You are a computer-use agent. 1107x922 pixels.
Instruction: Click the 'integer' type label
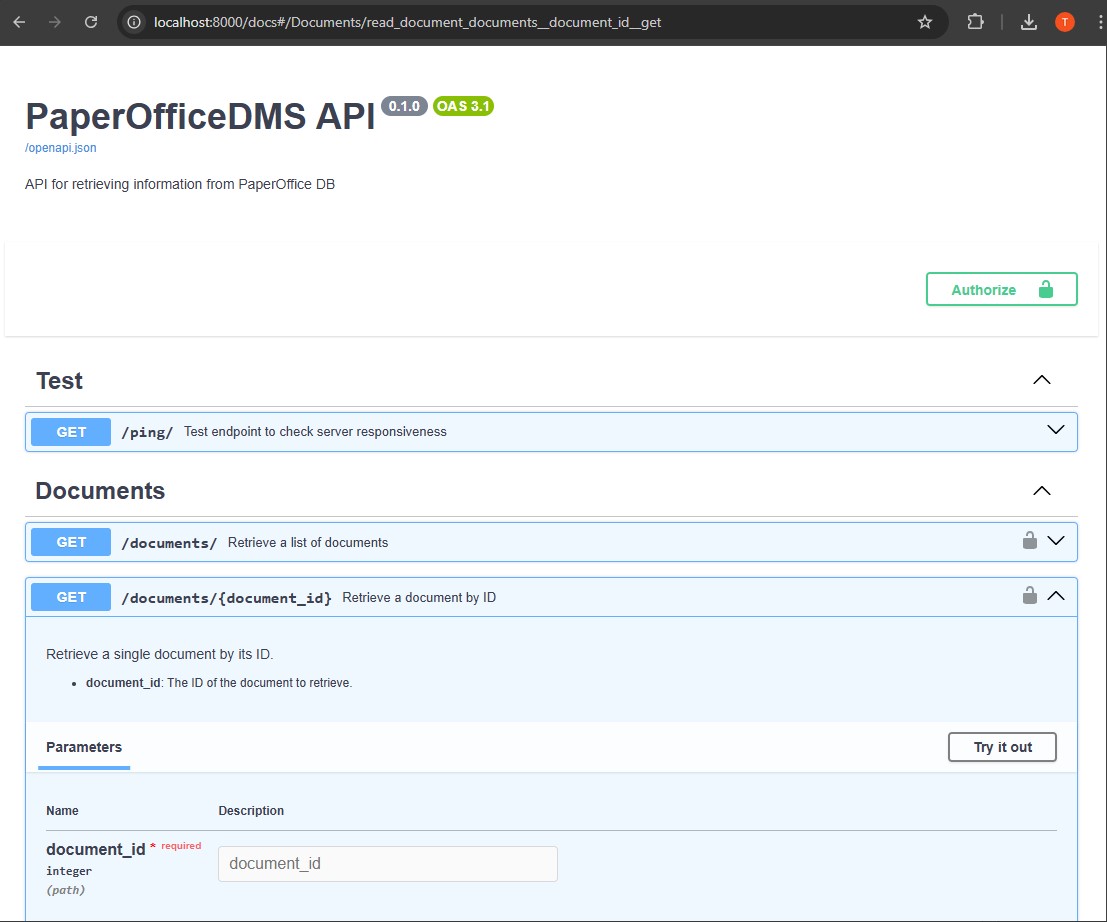point(69,871)
